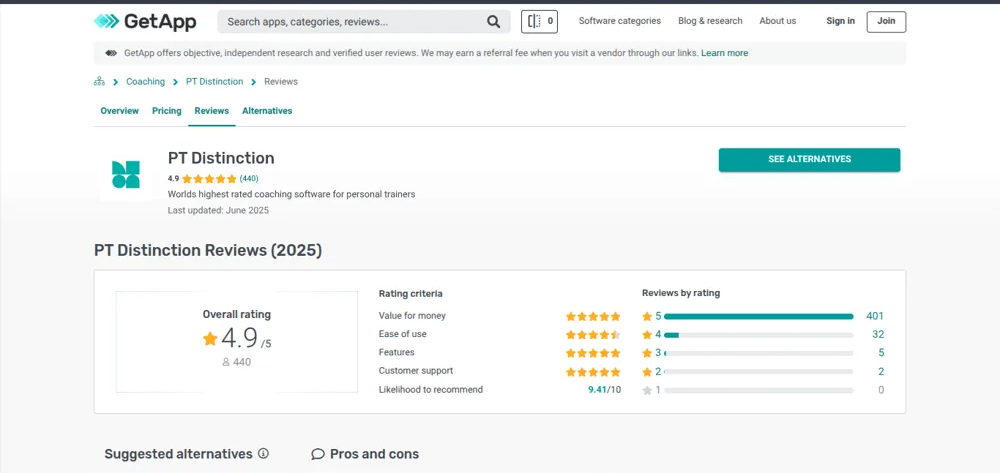Click the Pros and cons speech bubble icon

pyautogui.click(x=318, y=455)
